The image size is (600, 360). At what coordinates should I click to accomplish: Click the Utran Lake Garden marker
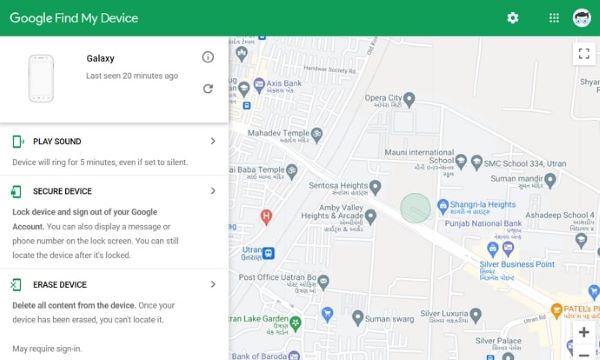pyautogui.click(x=295, y=324)
